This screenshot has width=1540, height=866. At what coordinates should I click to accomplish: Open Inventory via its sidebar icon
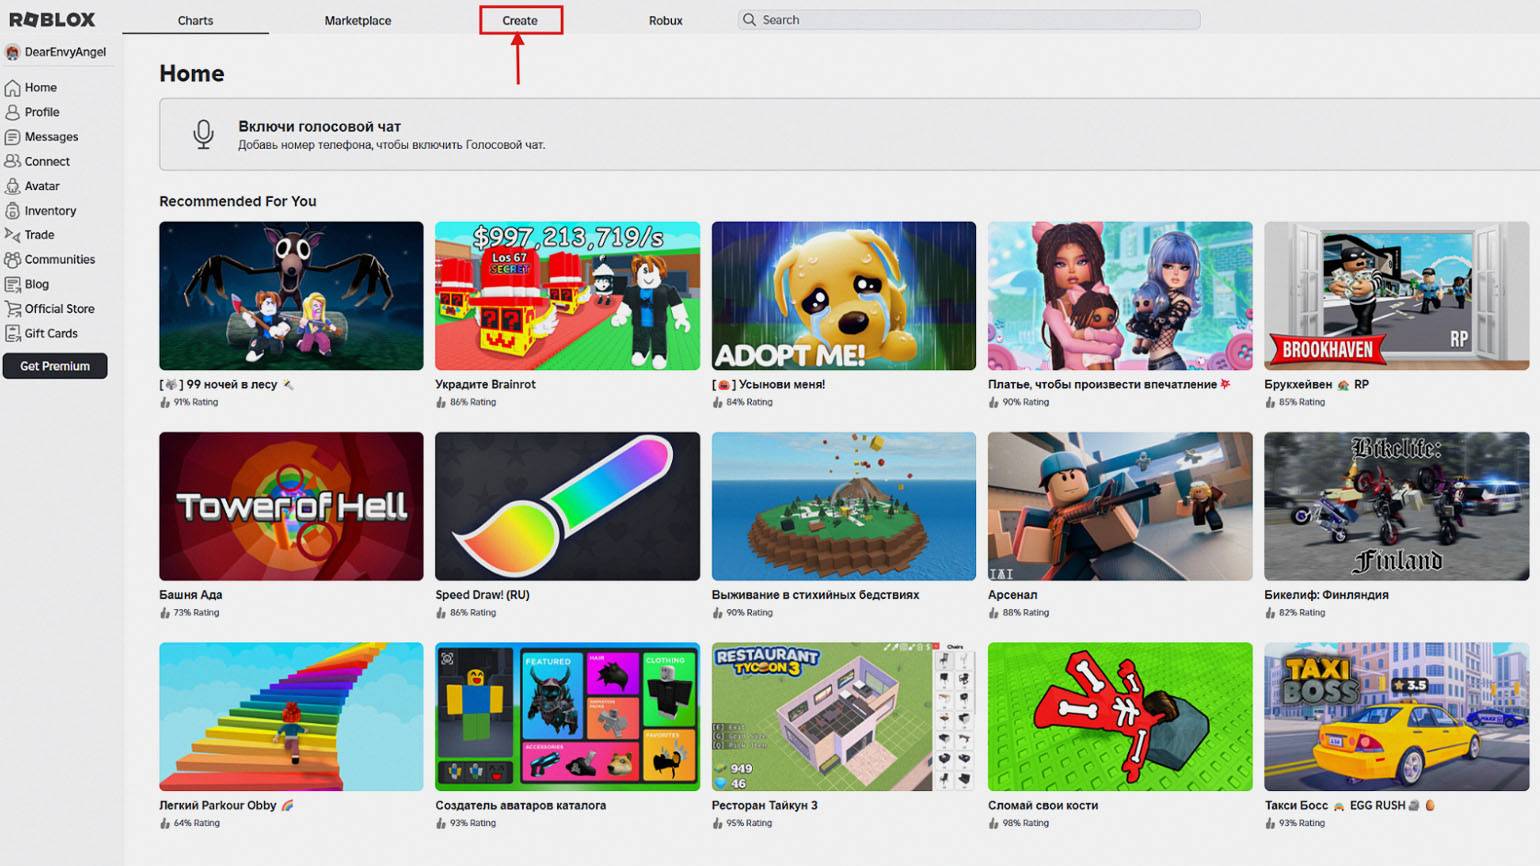tap(13, 211)
